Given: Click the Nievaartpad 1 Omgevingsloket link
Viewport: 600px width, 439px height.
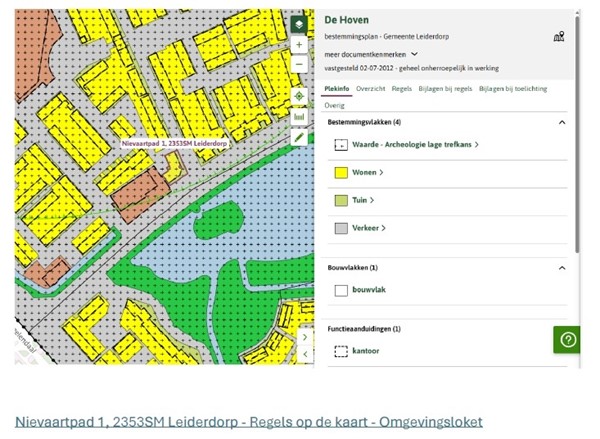Looking at the screenshot, I should 249,422.
